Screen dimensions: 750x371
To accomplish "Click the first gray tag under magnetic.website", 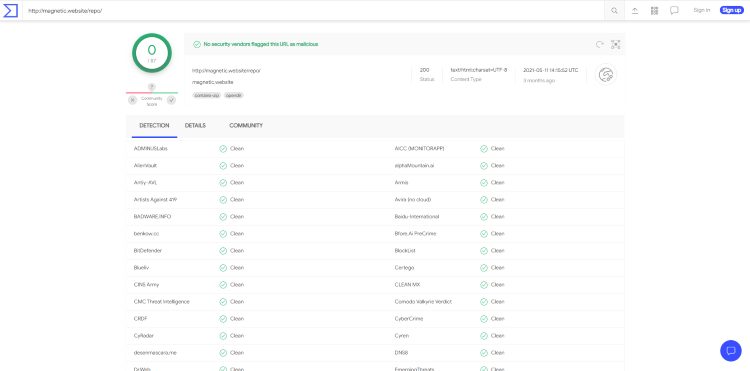I will click(x=207, y=95).
